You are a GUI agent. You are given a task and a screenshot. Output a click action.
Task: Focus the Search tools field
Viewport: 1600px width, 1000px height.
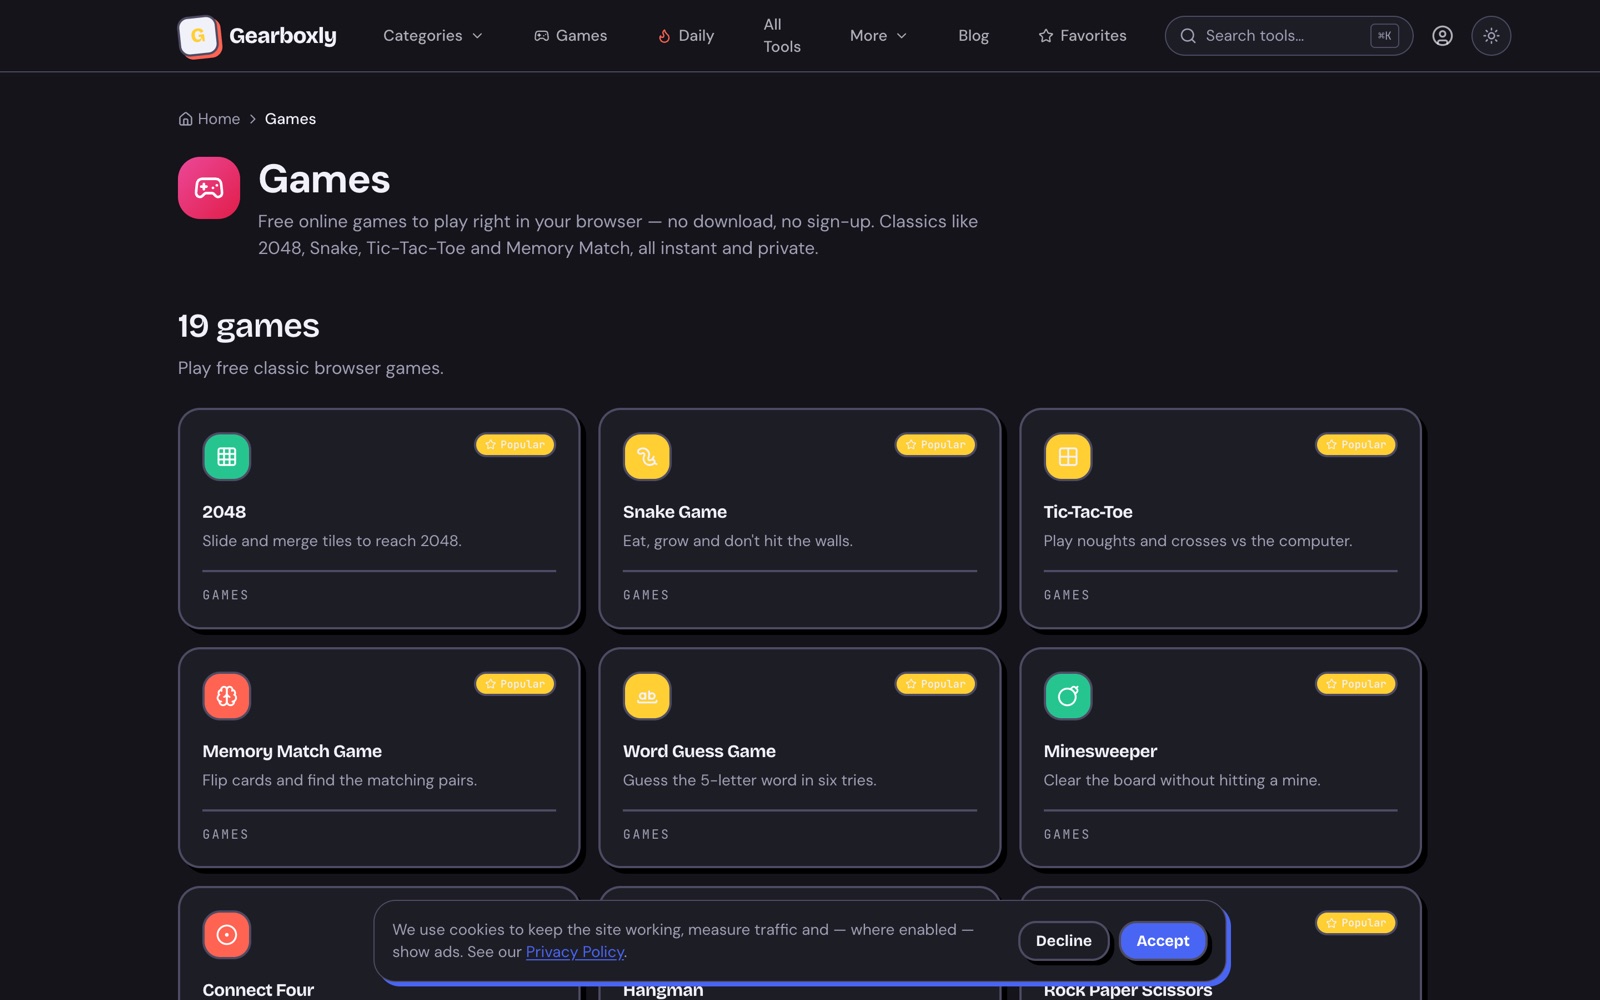pos(1288,36)
